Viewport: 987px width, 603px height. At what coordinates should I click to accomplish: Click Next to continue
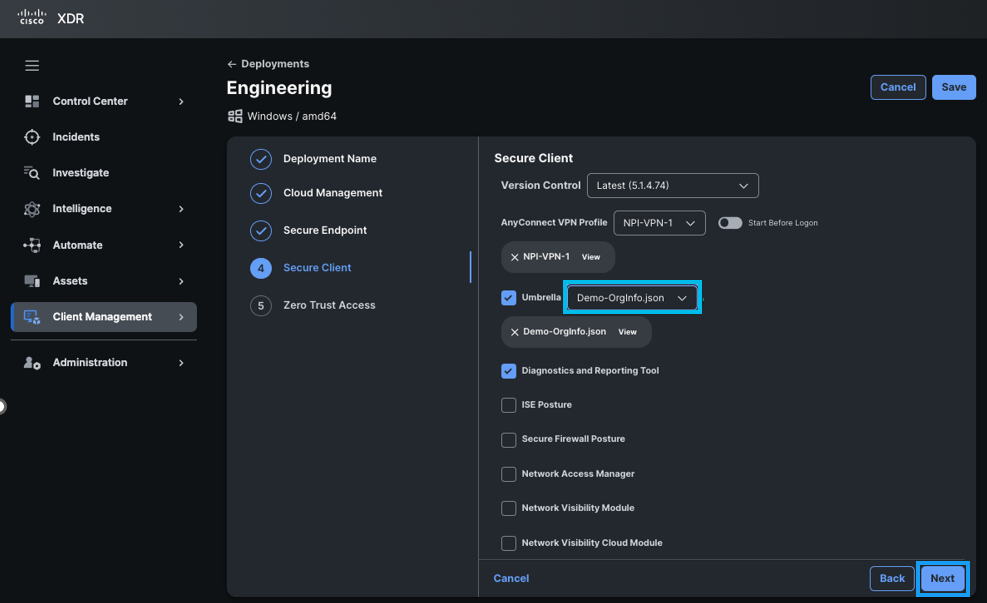[x=942, y=578]
